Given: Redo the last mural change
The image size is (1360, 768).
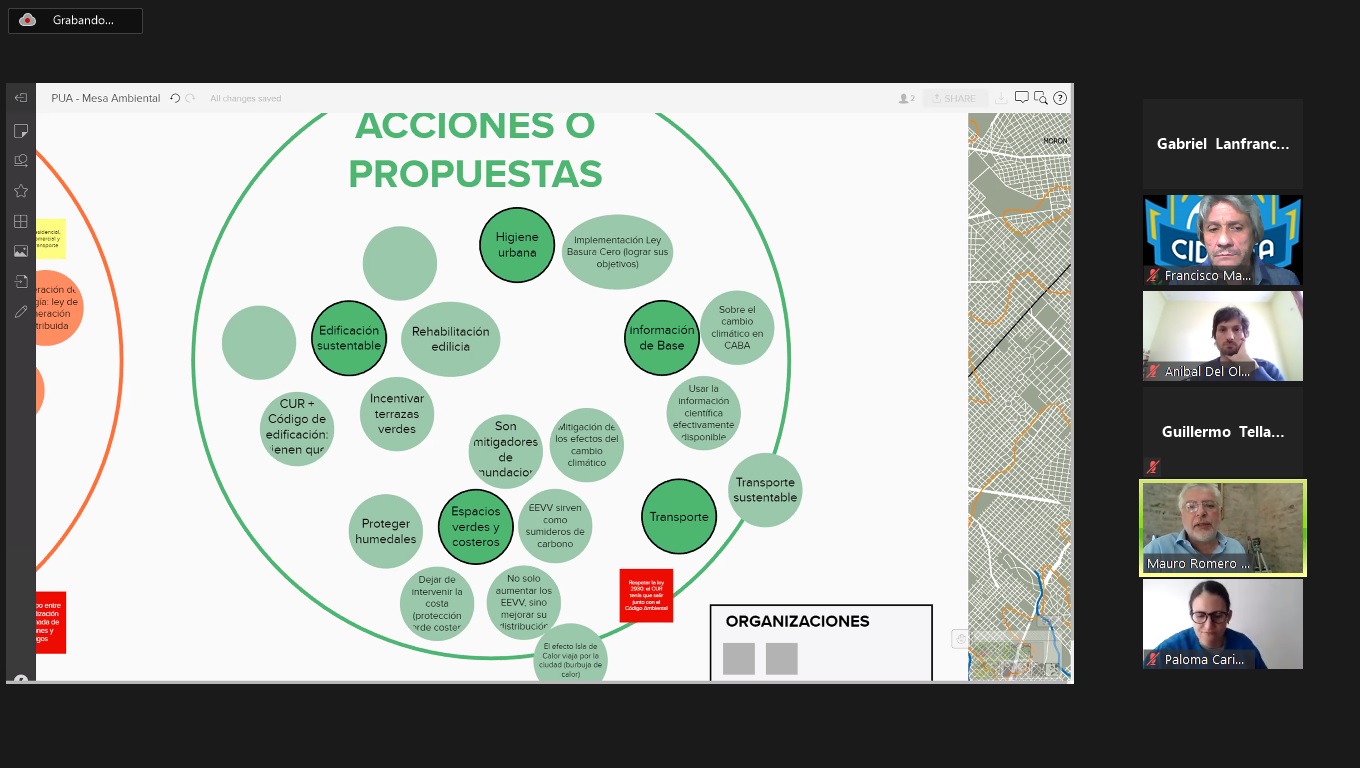Looking at the screenshot, I should pos(191,98).
